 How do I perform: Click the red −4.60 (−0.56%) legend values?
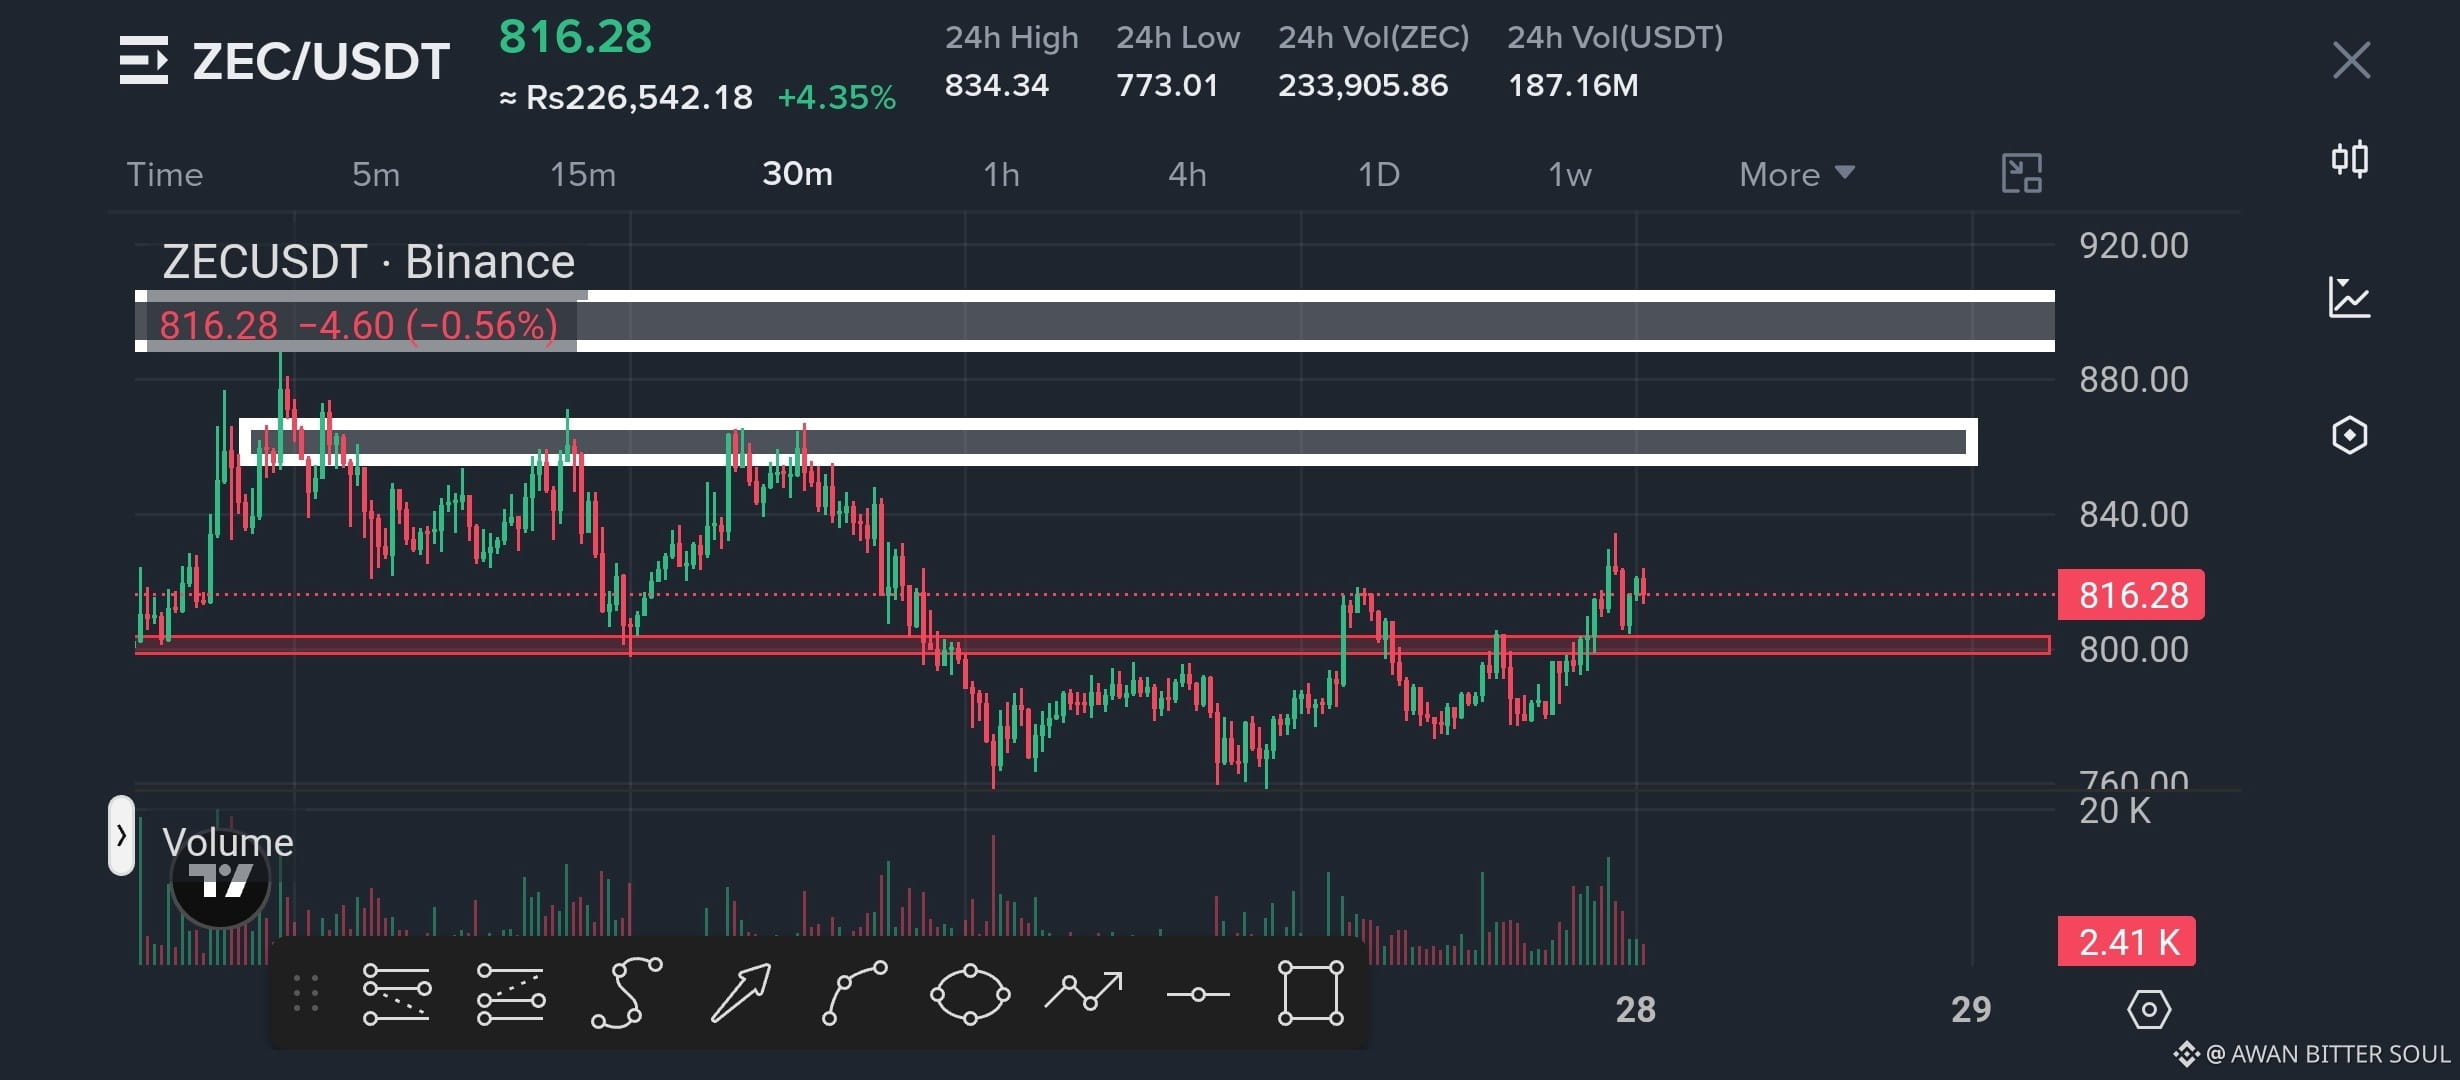428,326
